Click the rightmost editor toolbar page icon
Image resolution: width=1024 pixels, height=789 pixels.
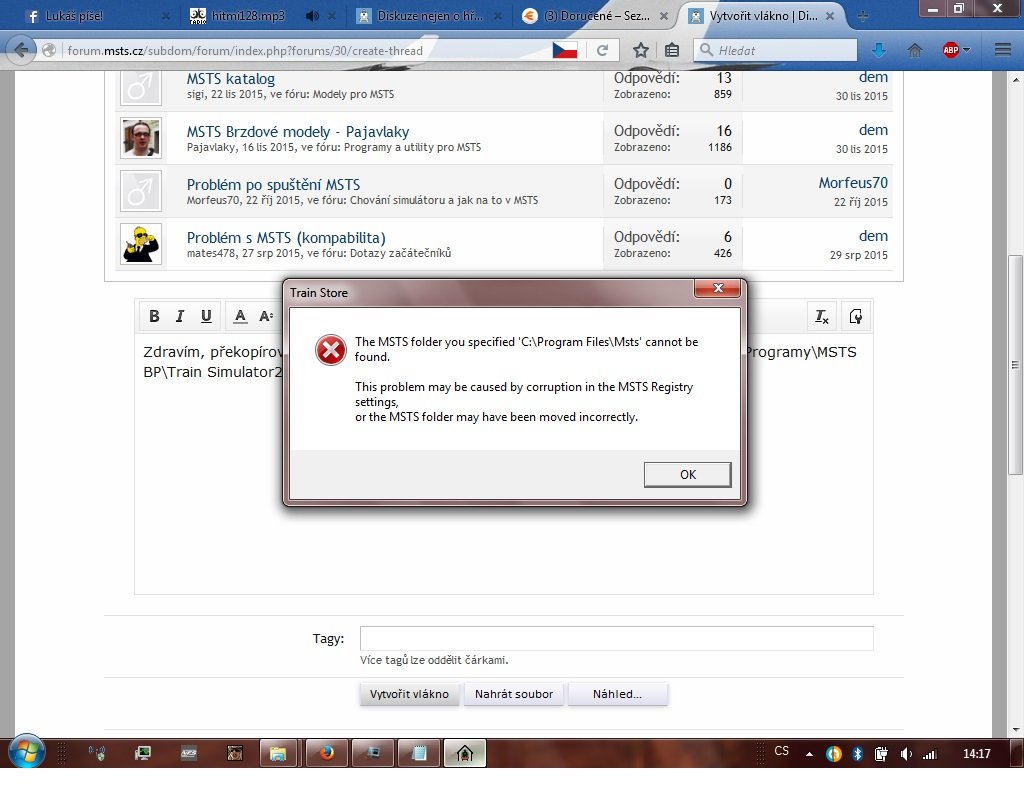coord(855,316)
